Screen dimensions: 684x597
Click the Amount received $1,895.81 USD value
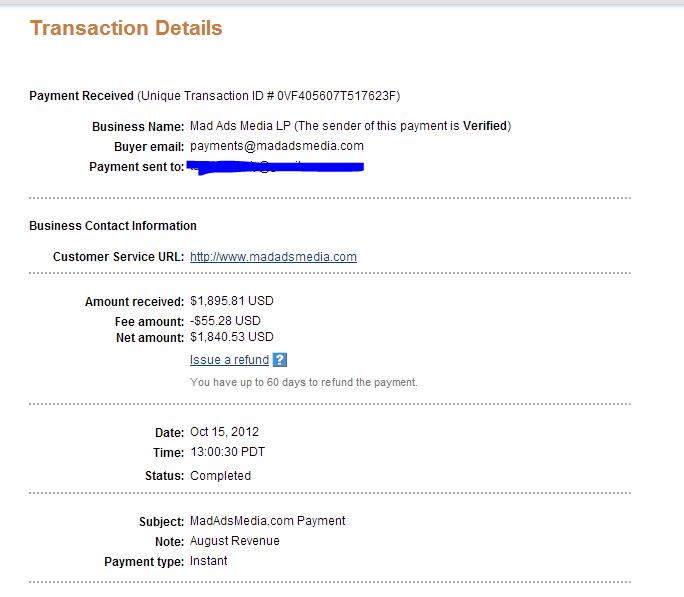[232, 301]
